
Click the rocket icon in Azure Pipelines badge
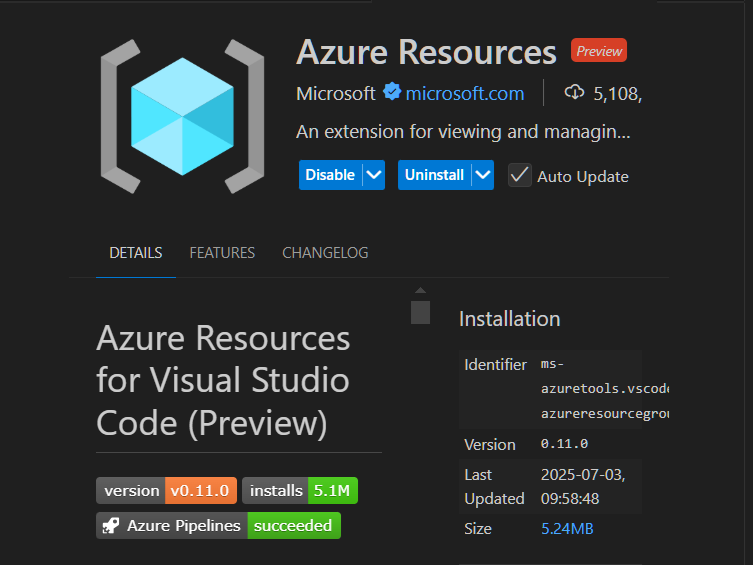(x=111, y=526)
